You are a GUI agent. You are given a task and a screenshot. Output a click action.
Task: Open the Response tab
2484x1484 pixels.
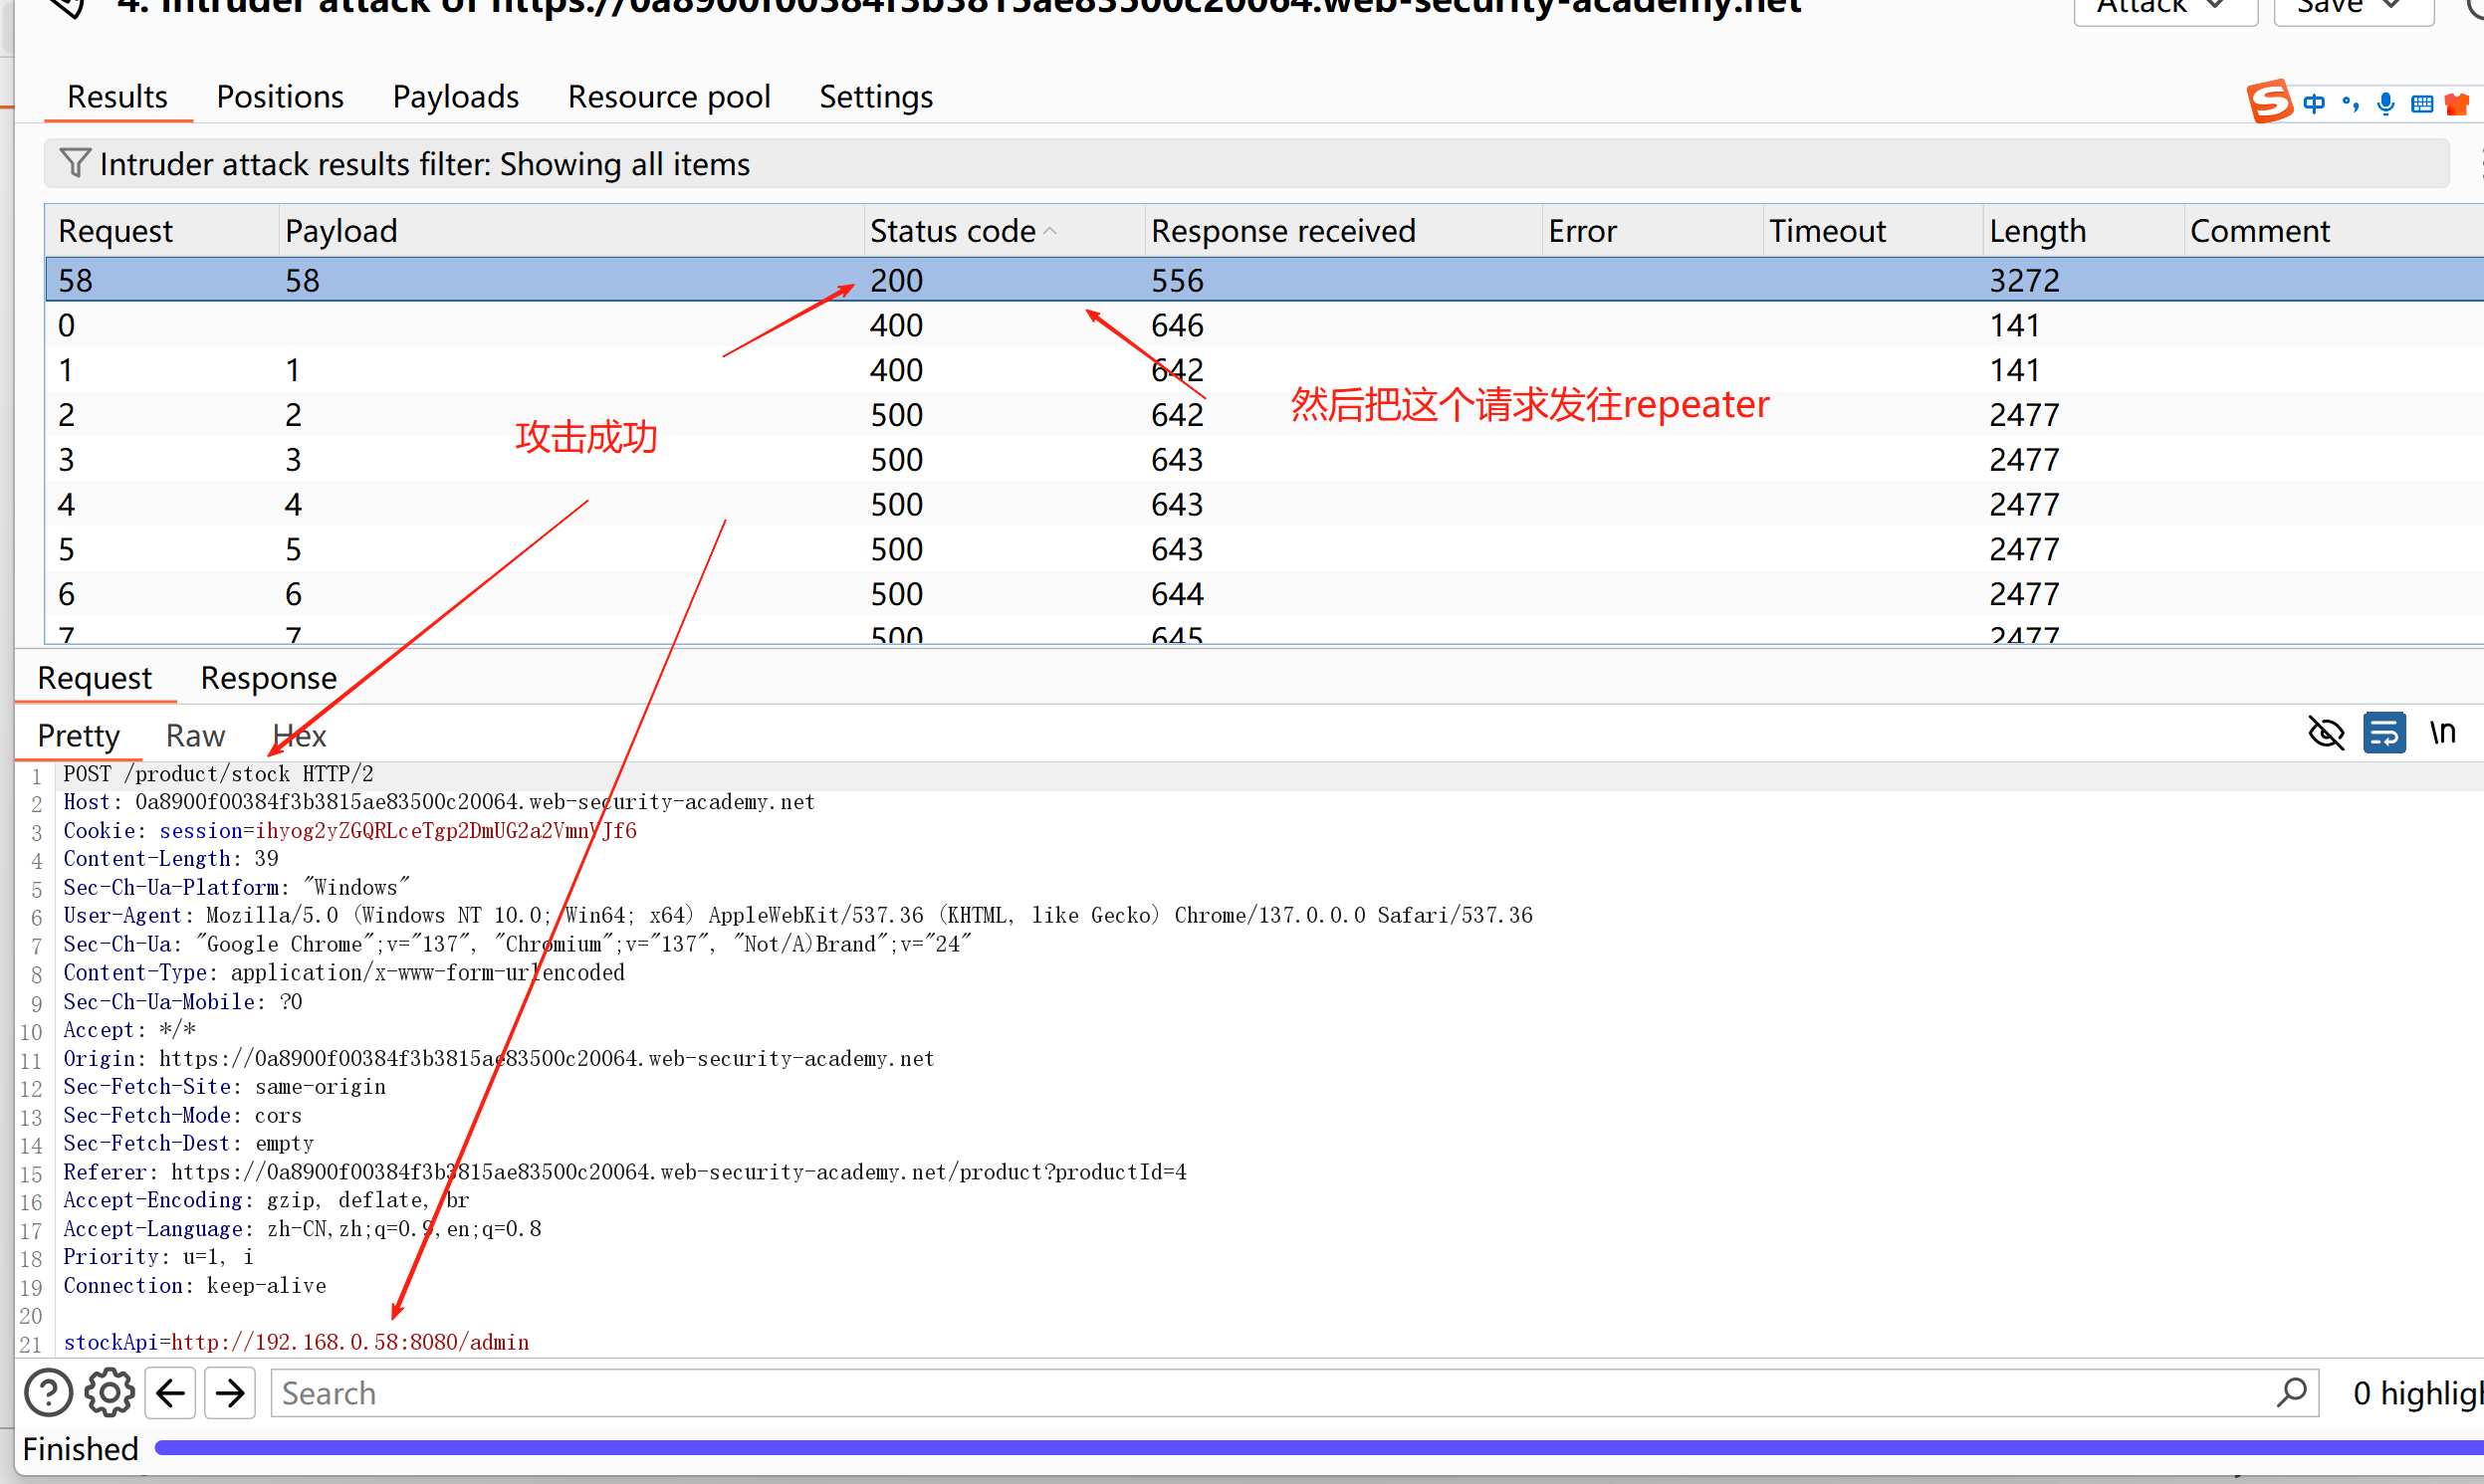pyautogui.click(x=268, y=678)
